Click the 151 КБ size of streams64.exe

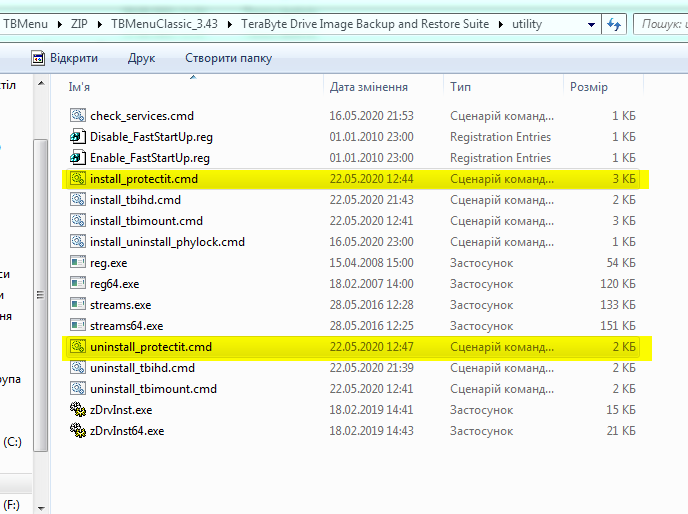(618, 326)
